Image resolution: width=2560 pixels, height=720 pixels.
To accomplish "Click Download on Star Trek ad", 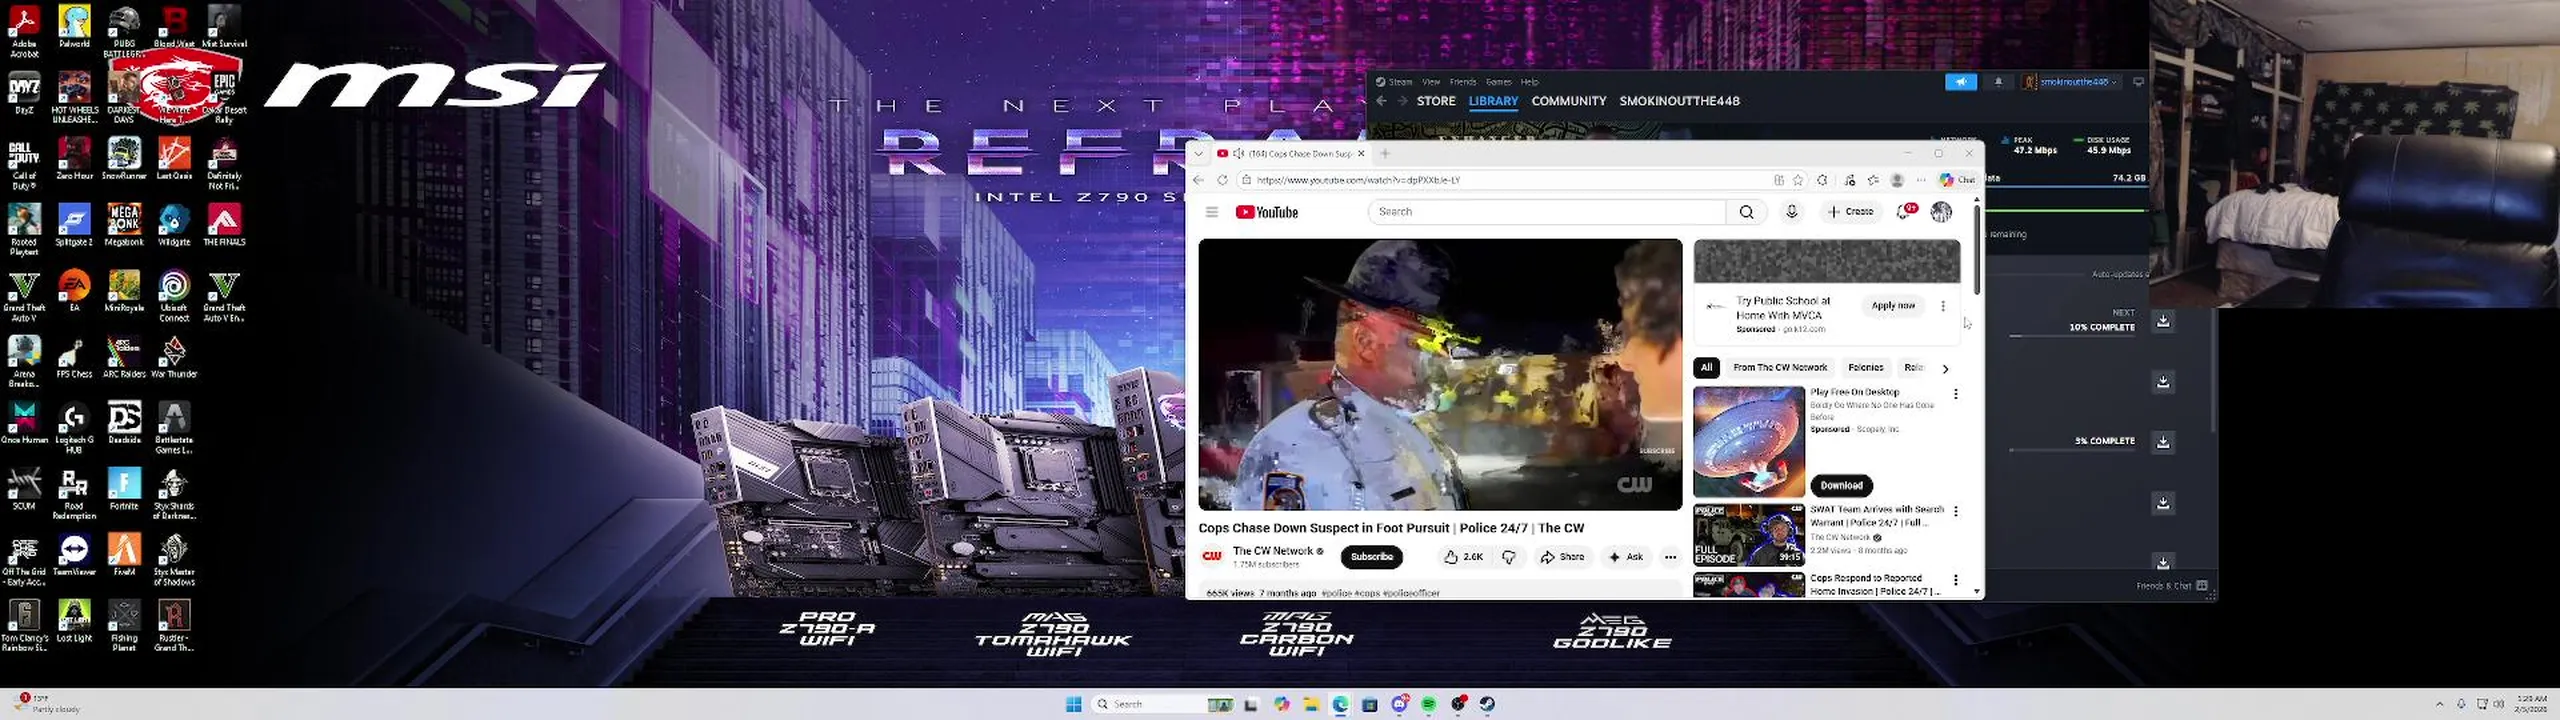I will tap(1841, 486).
